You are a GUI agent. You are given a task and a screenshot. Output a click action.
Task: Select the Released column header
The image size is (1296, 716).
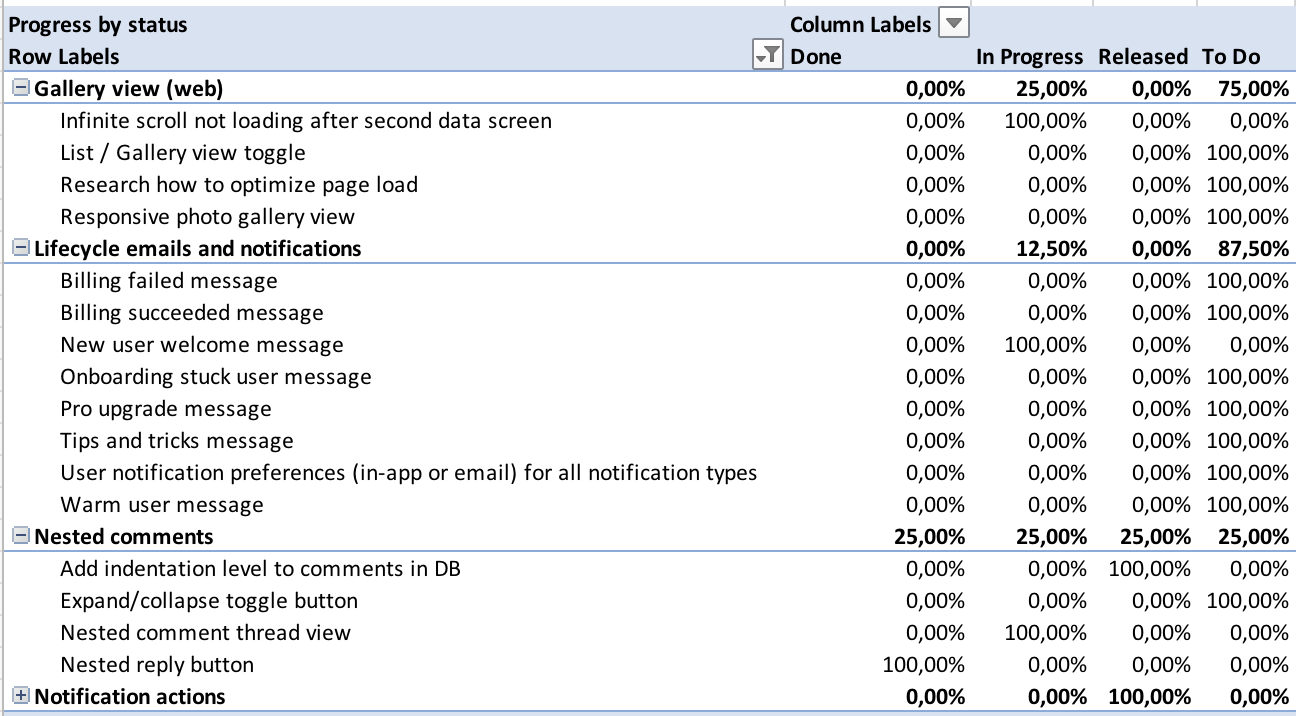coord(1143,57)
